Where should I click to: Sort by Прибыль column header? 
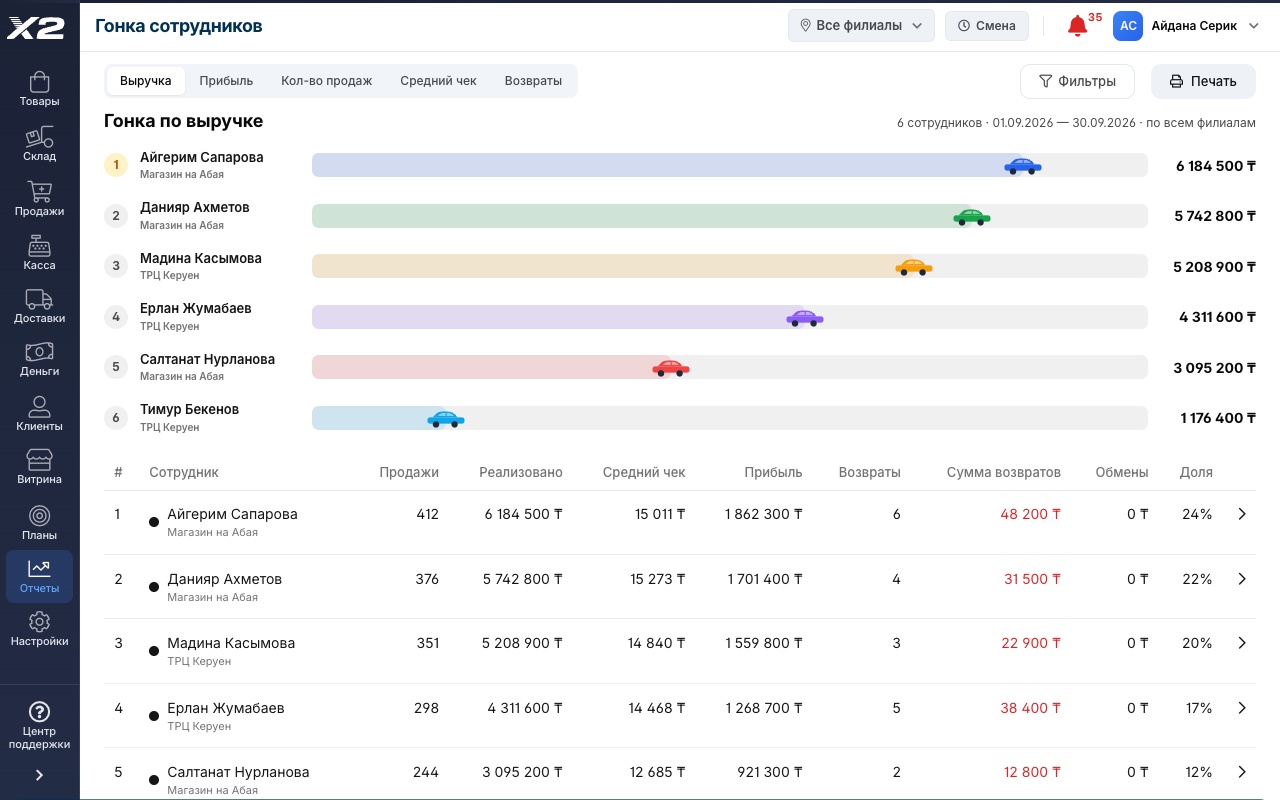pos(773,472)
